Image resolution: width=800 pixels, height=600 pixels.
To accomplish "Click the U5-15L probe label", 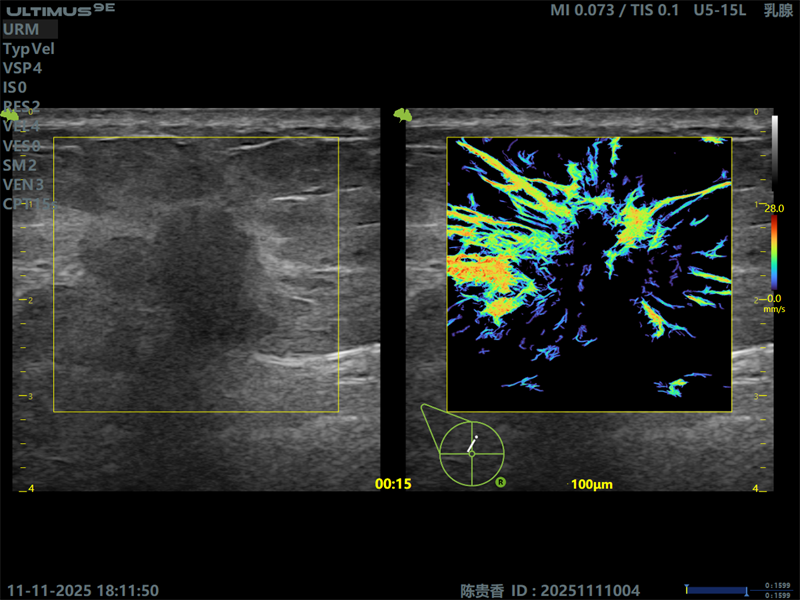I will 719,10.
